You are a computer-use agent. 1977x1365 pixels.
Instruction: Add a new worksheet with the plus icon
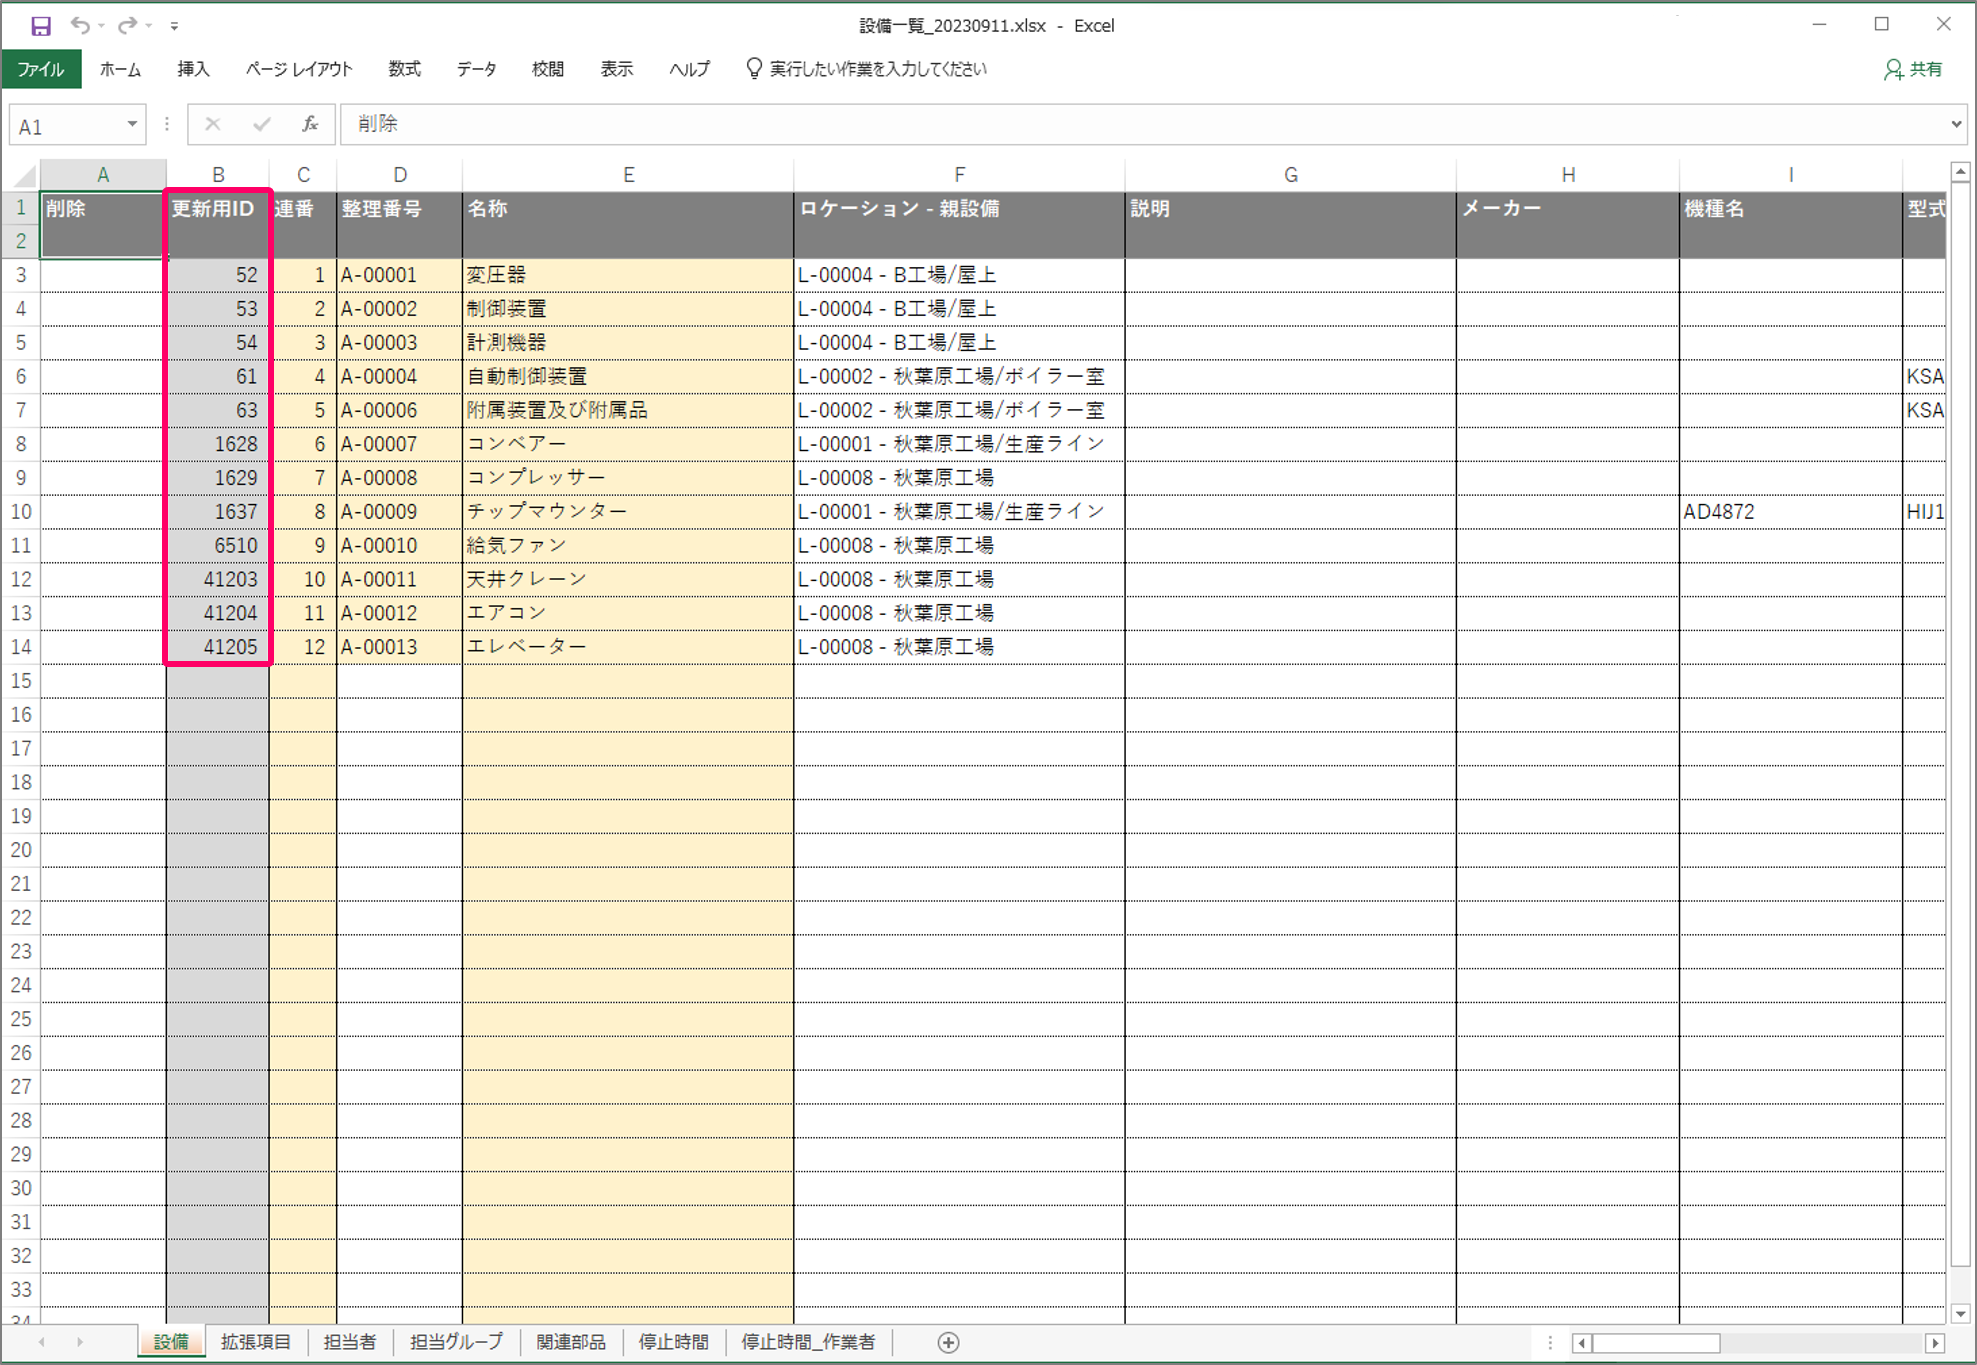(948, 1343)
